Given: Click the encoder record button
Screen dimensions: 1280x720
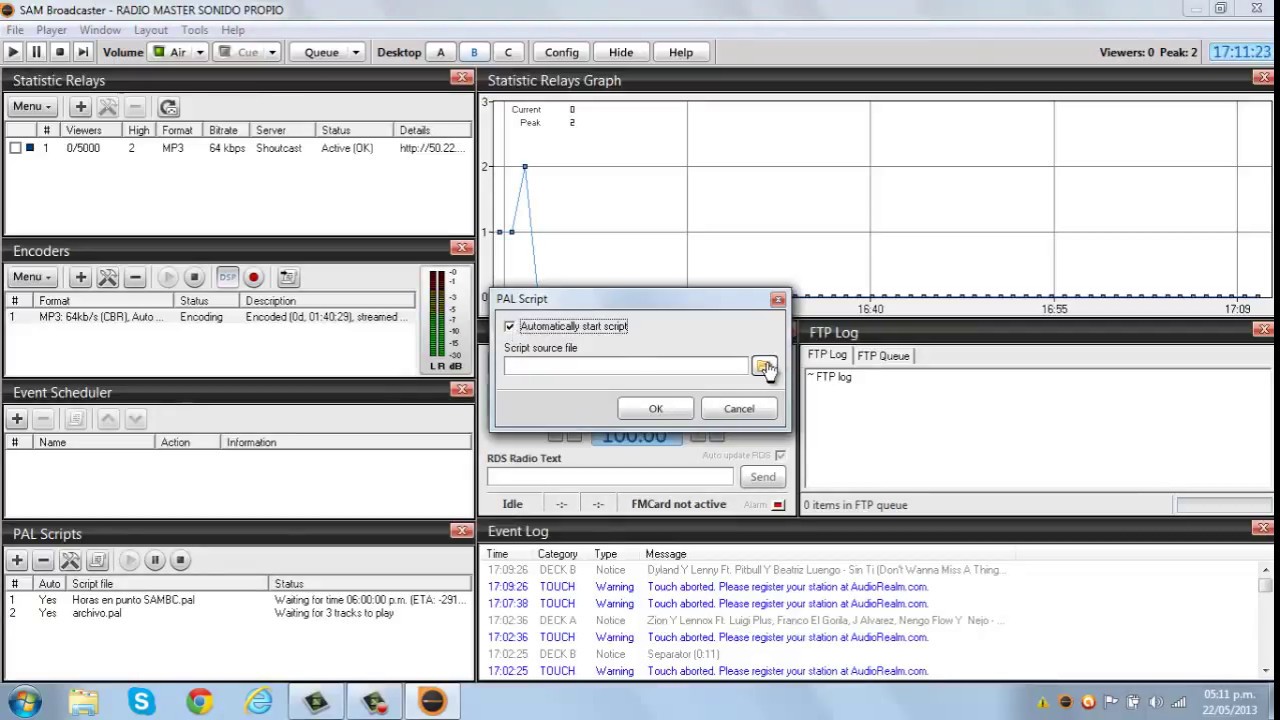Looking at the screenshot, I should click(x=254, y=277).
